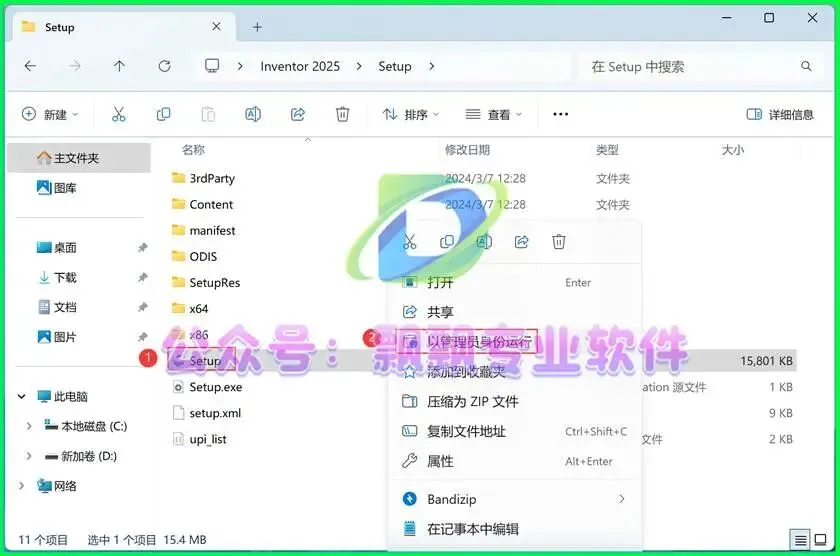Sort by the 类型 column header
Image resolution: width=840 pixels, height=556 pixels.
pos(608,149)
